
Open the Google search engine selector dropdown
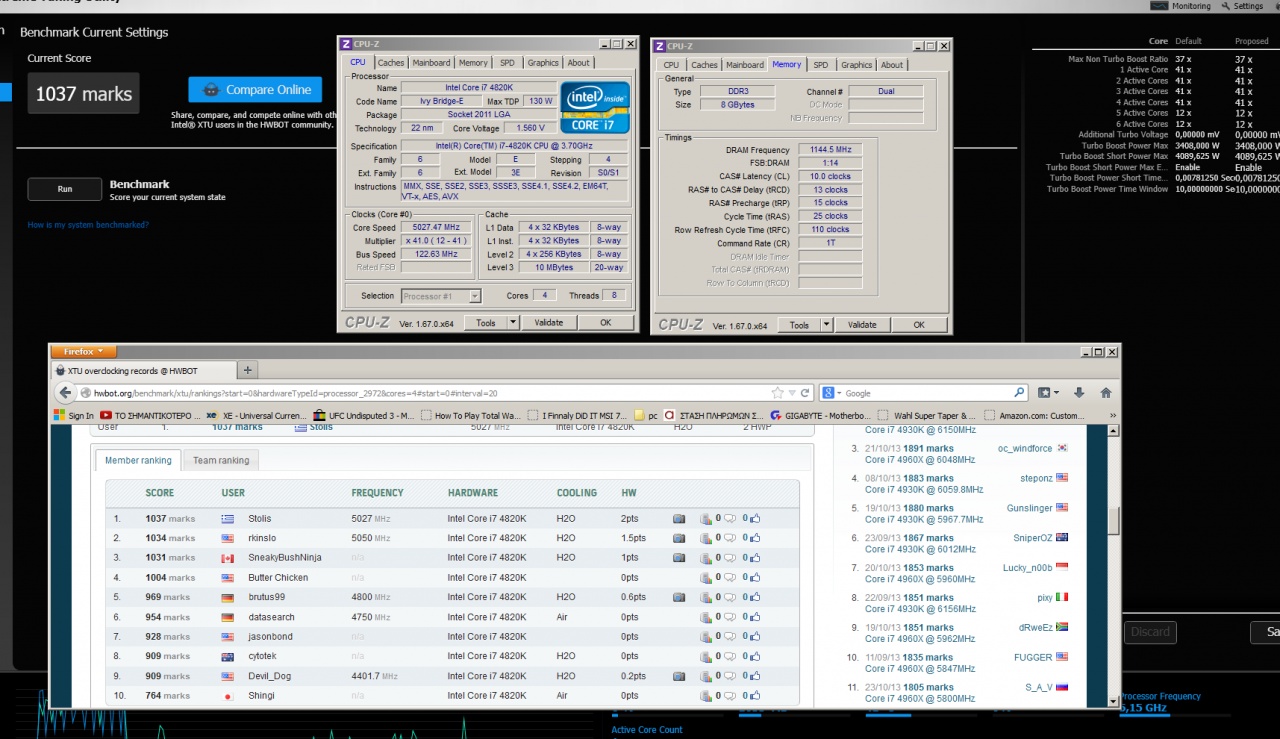point(834,393)
